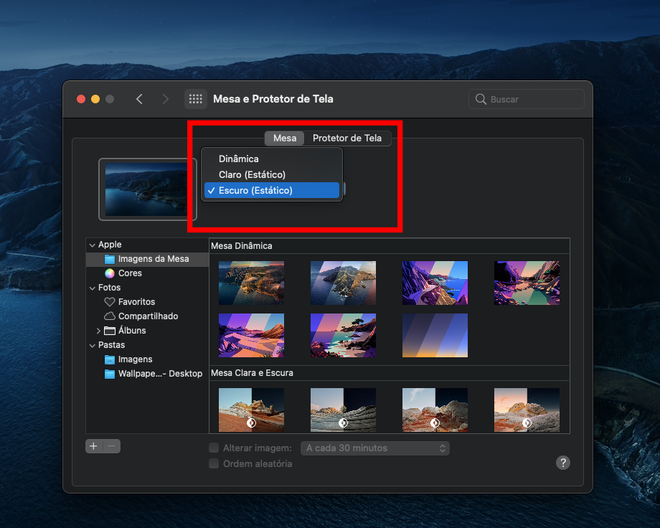
Task: Open the A cada 30 minutos dropdown
Action: click(x=375, y=448)
